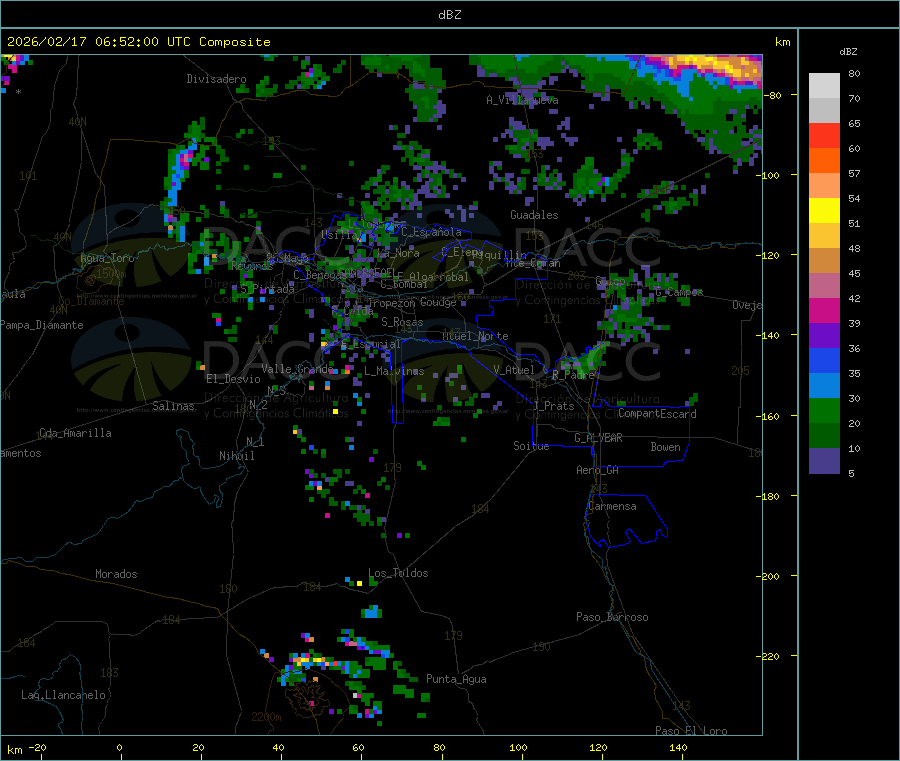The width and height of the screenshot is (900, 761).
Task: Click the '80' value in the dBZ legend
Action: click(x=854, y=73)
